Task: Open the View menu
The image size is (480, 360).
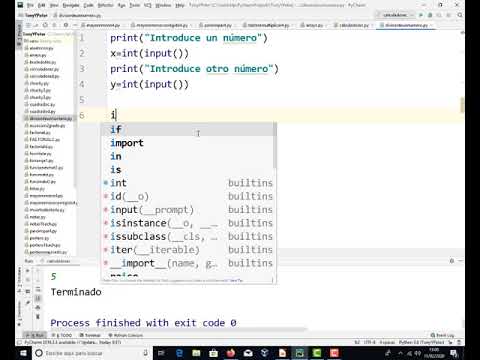Action: tap(54, 5)
